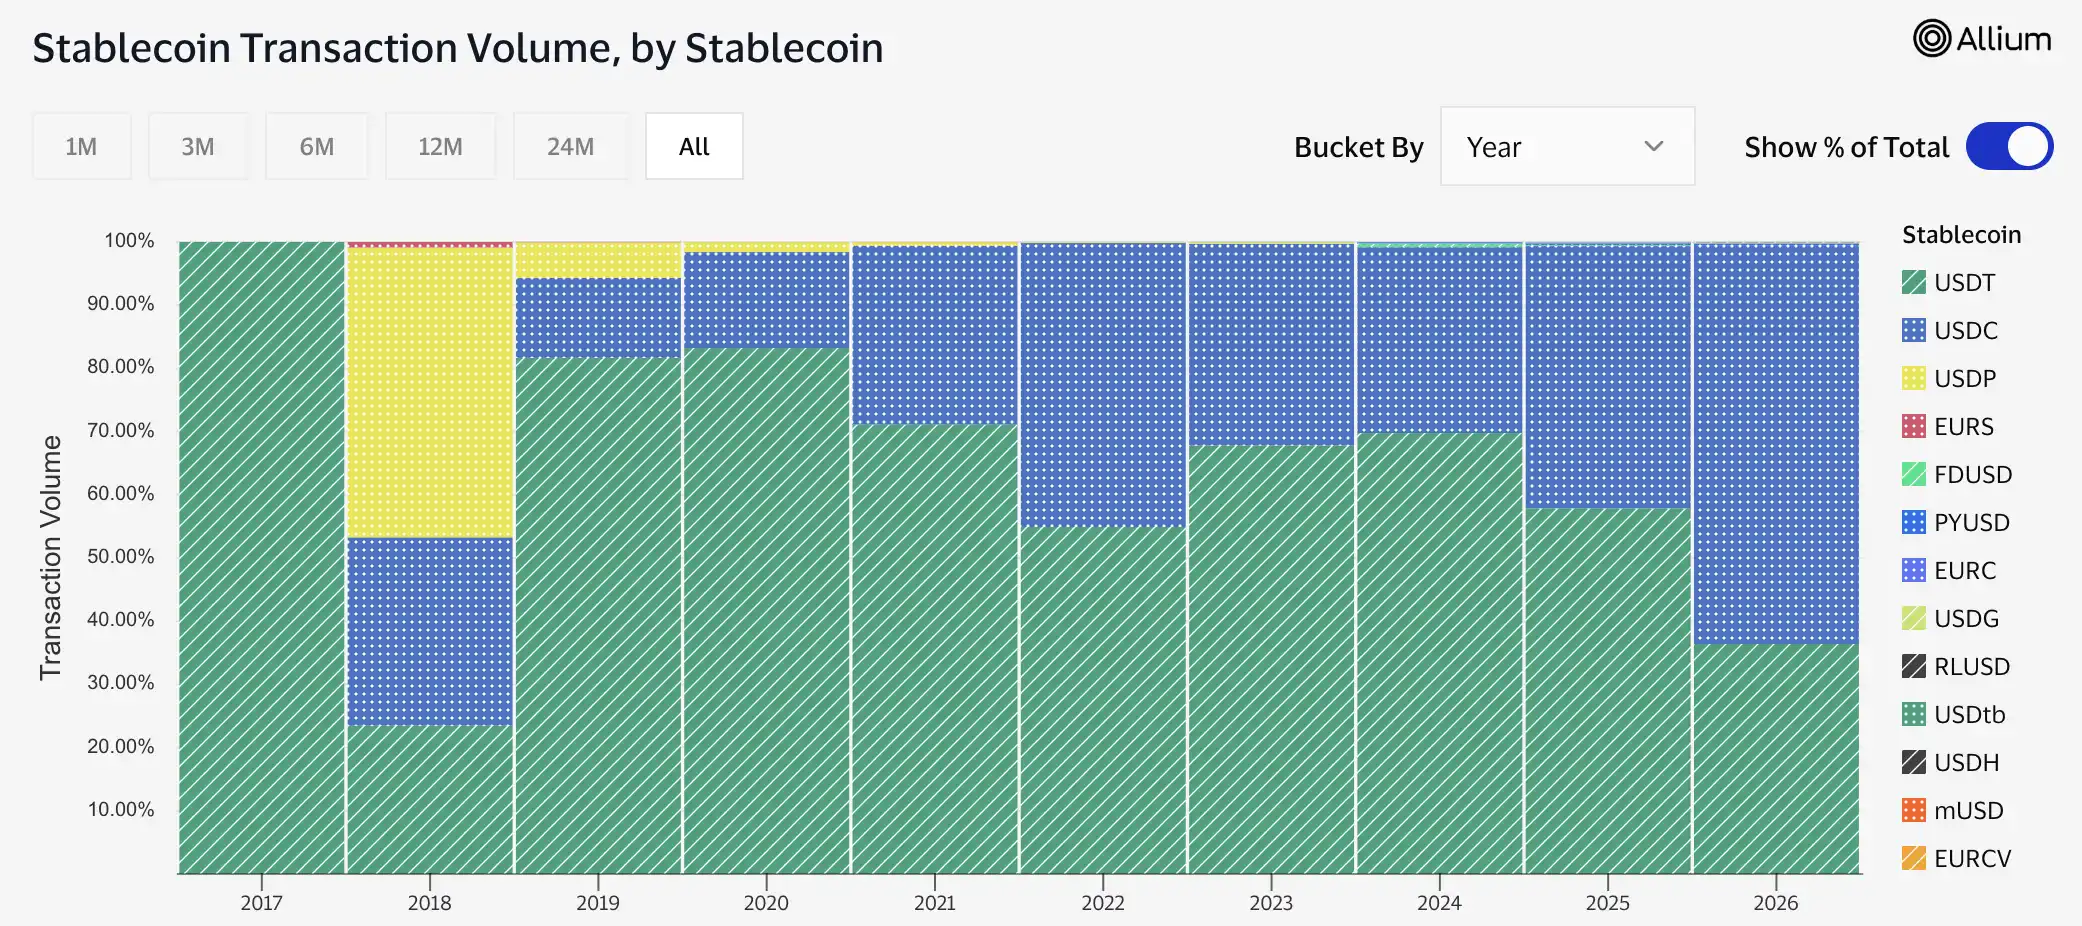Toggle PYUSD series visibility in legend
The image size is (2082, 926).
coord(1955,522)
